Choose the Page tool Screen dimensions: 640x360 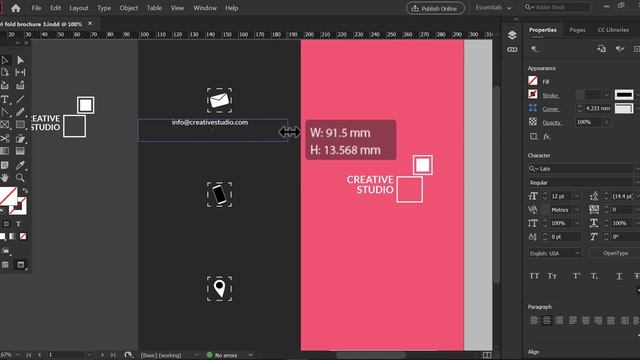click(5, 73)
